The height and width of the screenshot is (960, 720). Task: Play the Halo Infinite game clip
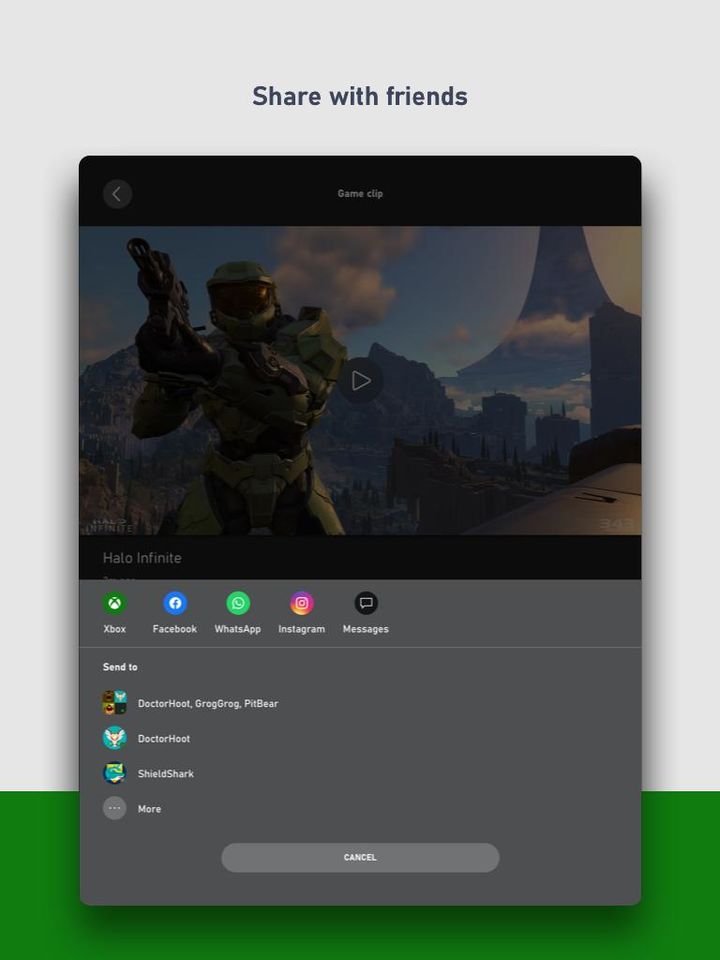361,381
